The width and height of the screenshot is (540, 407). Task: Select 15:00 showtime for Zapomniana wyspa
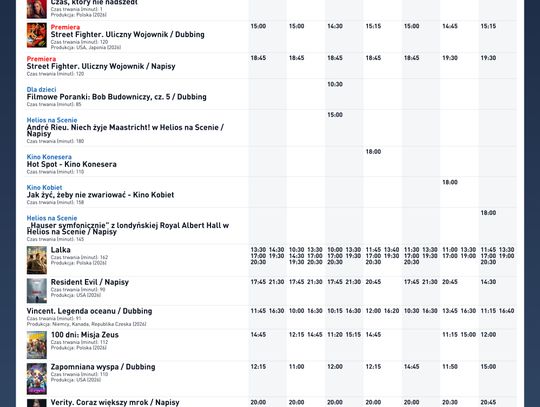tap(488, 367)
